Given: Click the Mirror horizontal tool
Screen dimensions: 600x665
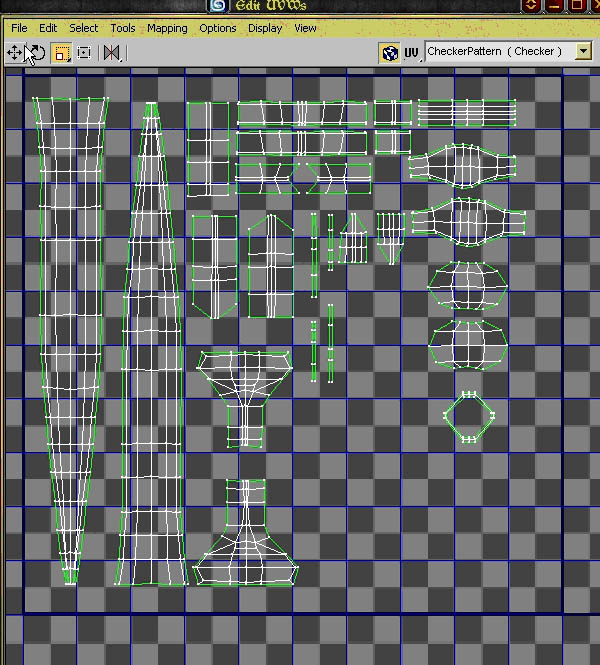Looking at the screenshot, I should (x=112, y=53).
